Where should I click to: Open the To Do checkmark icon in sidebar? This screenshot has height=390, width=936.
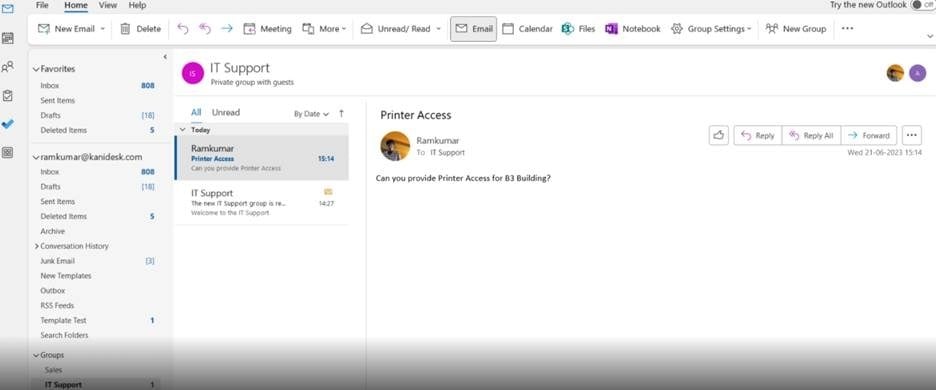[8, 124]
